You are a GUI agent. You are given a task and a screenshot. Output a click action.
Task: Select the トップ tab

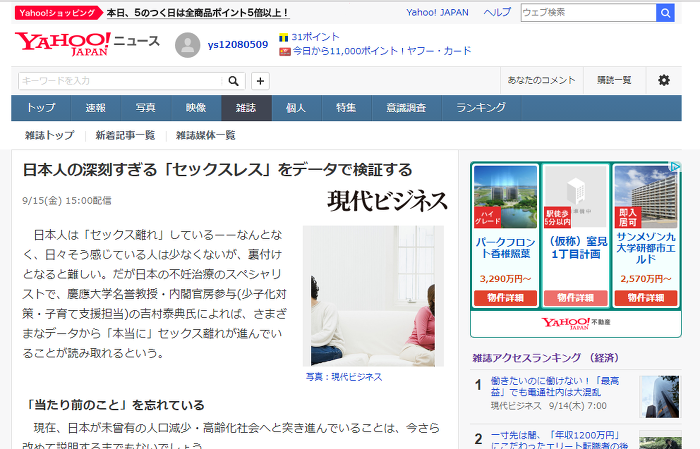click(x=41, y=108)
